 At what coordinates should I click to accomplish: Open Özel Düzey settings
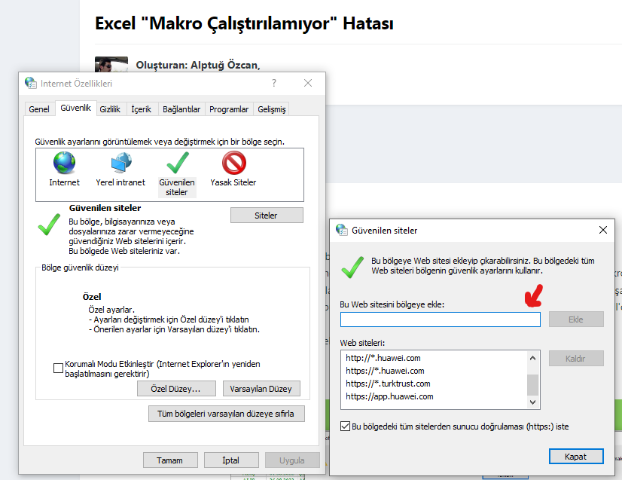click(176, 388)
